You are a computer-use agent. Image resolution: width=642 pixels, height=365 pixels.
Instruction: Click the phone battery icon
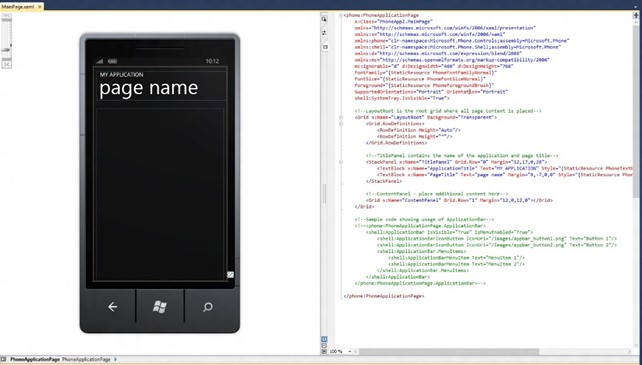(113, 61)
